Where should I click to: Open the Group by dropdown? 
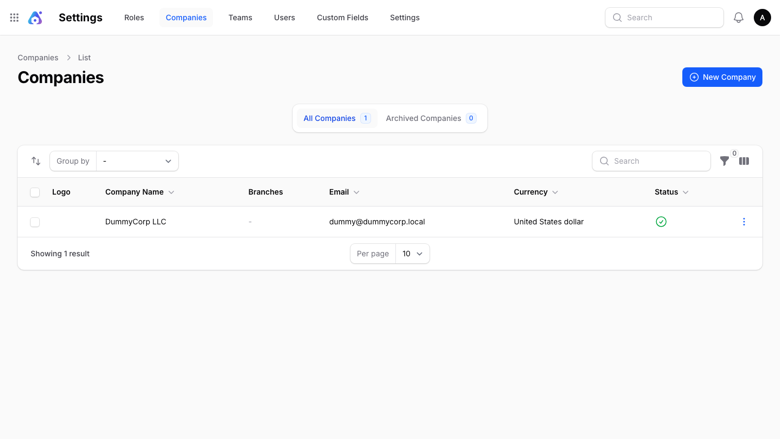(137, 161)
